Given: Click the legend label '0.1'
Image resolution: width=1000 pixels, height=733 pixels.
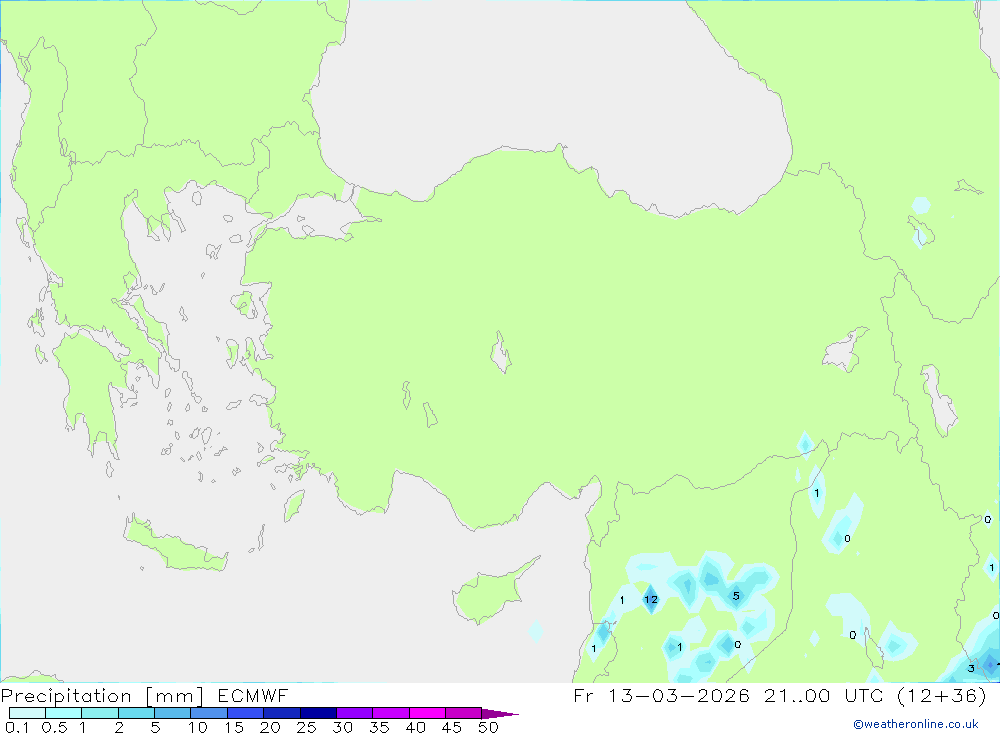Looking at the screenshot, I should coord(17,727).
